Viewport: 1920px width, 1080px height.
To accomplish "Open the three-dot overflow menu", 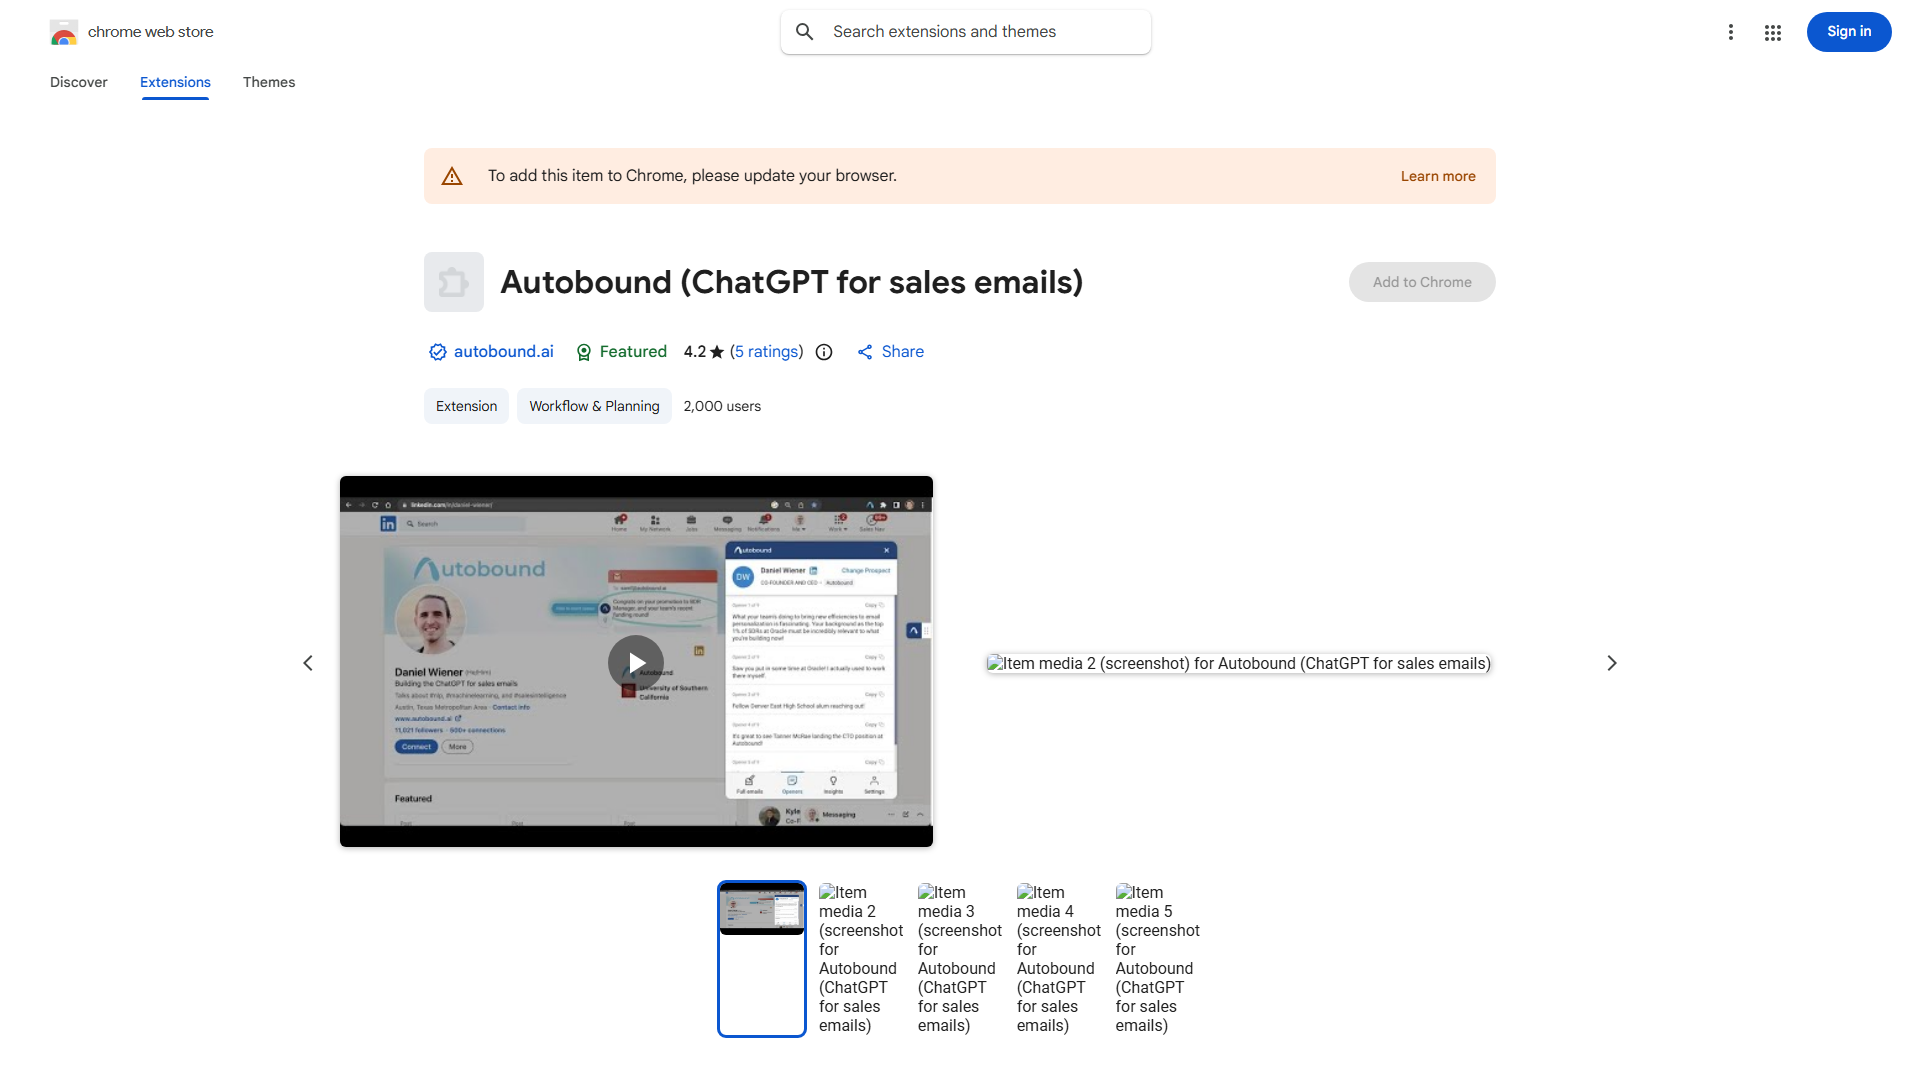I will point(1731,32).
